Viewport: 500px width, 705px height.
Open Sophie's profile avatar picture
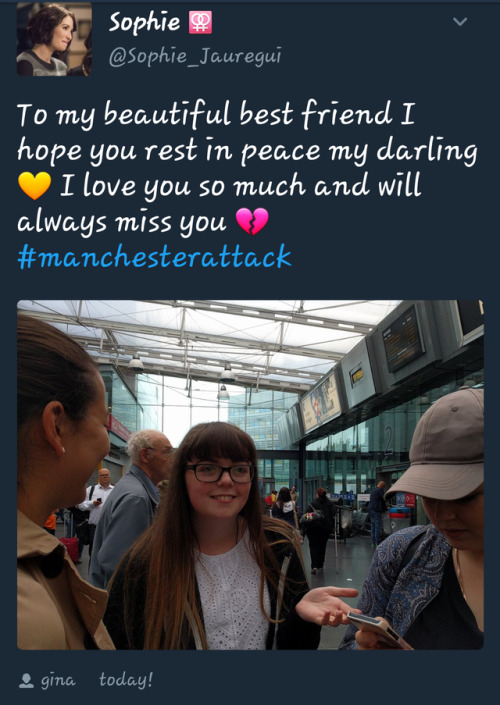pos(54,39)
